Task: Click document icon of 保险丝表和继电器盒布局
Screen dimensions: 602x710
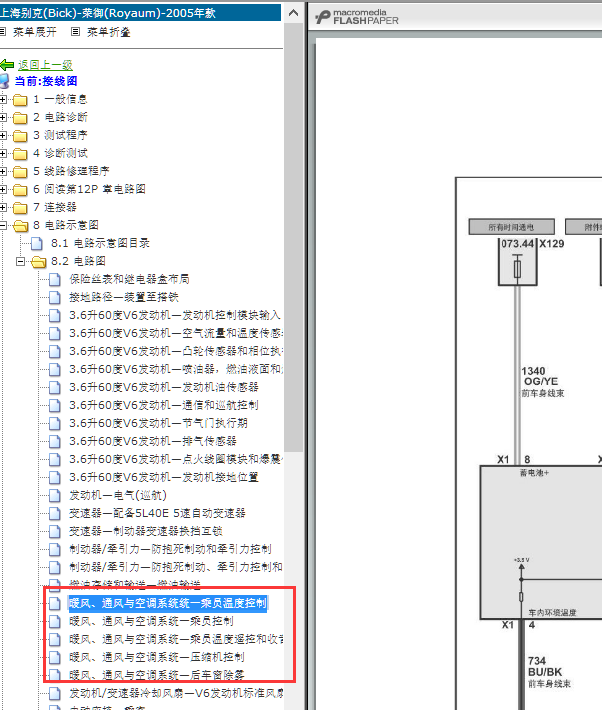Action: click(55, 279)
